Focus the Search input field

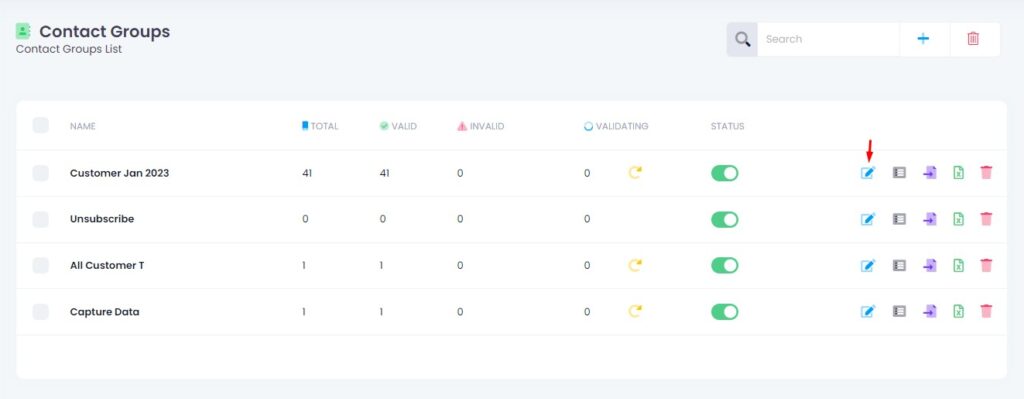(x=828, y=39)
